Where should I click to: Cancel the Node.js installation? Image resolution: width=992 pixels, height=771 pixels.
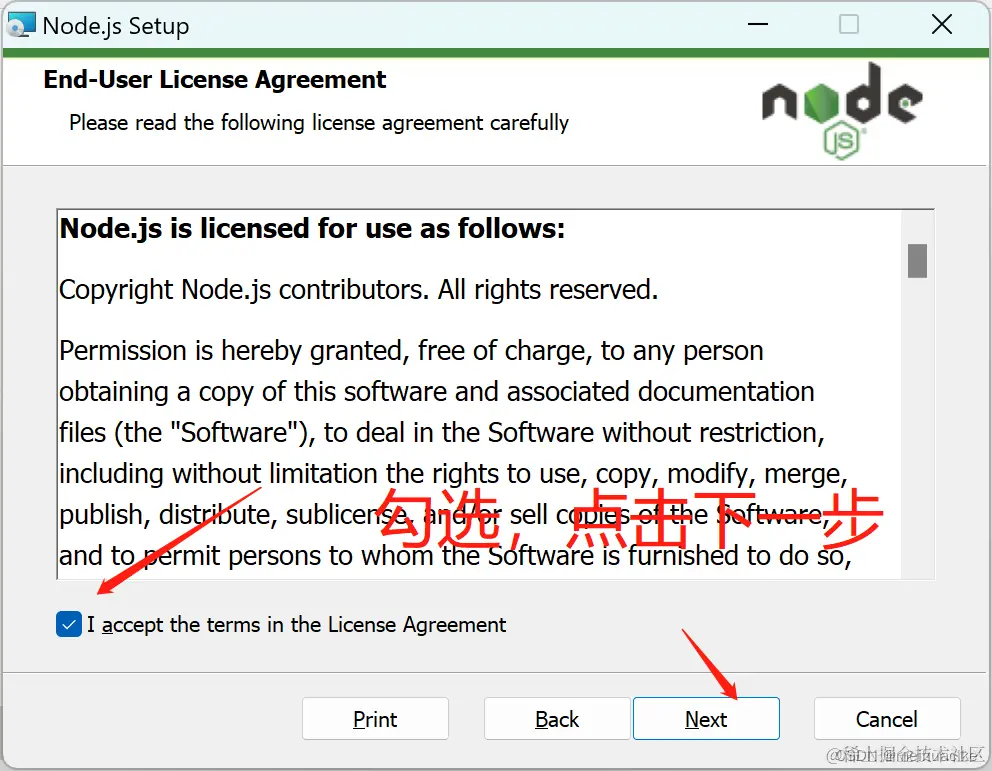pos(886,719)
